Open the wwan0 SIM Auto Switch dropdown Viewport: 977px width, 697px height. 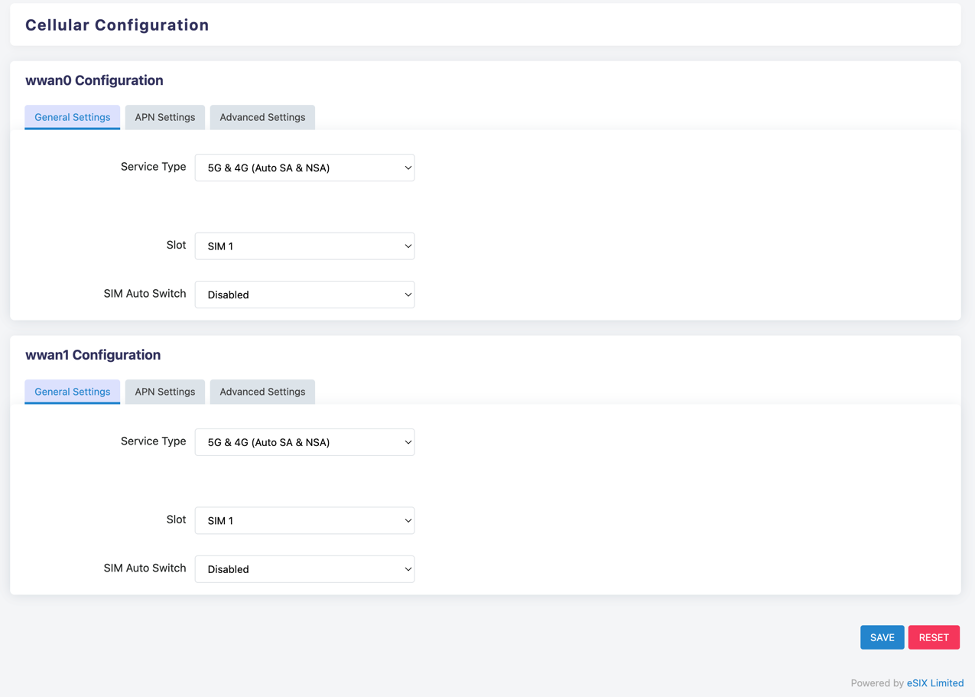[x=305, y=294]
